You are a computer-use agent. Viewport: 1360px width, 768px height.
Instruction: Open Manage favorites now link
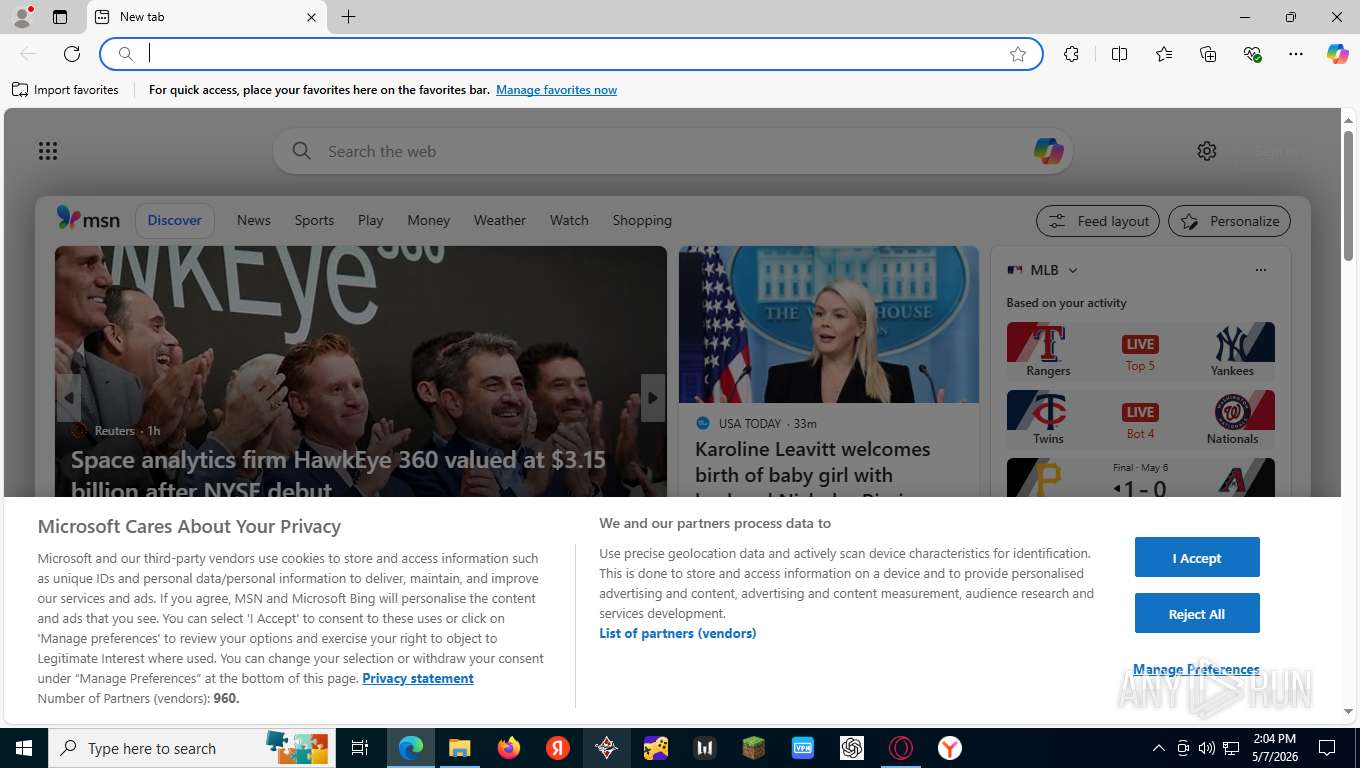(x=556, y=90)
